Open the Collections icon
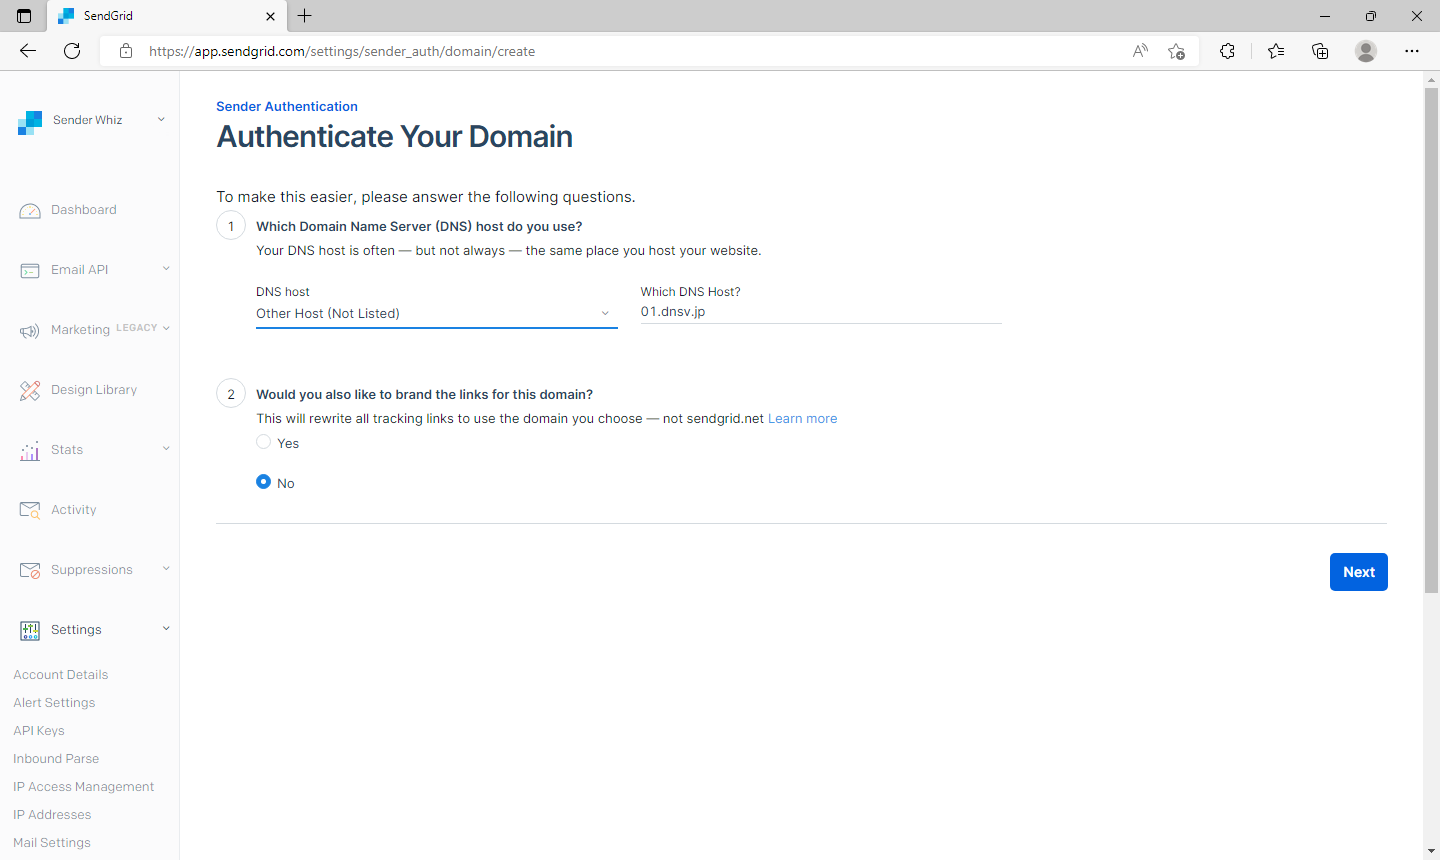1440x860 pixels. (x=1321, y=51)
